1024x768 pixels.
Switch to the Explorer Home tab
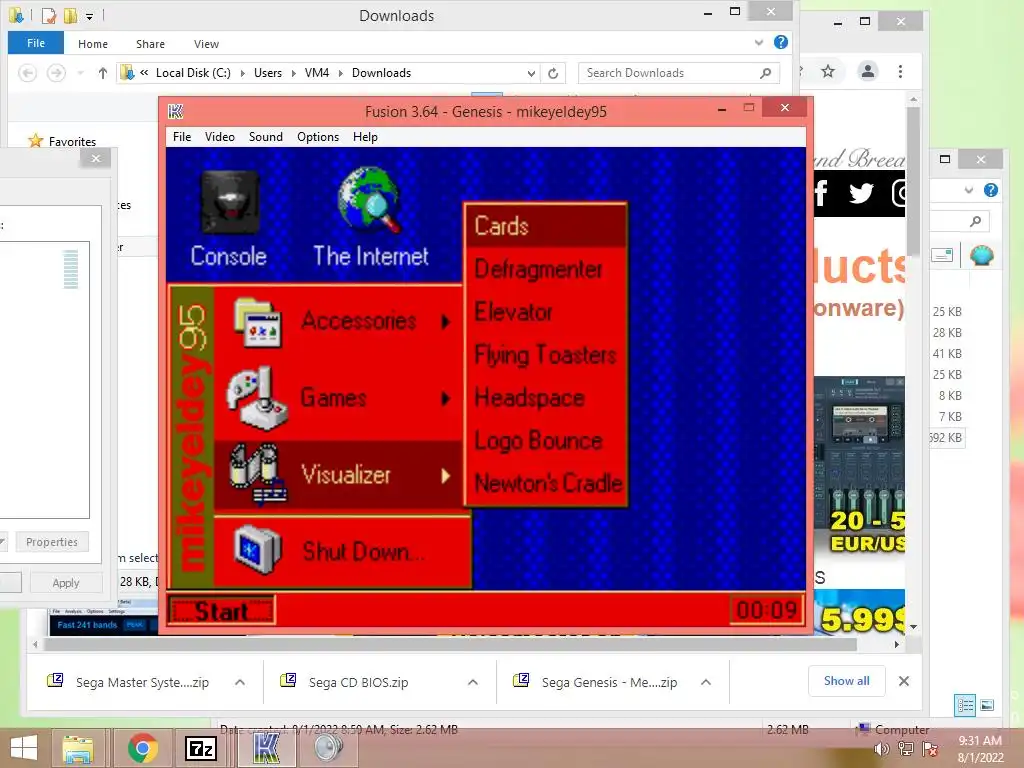[x=93, y=44]
